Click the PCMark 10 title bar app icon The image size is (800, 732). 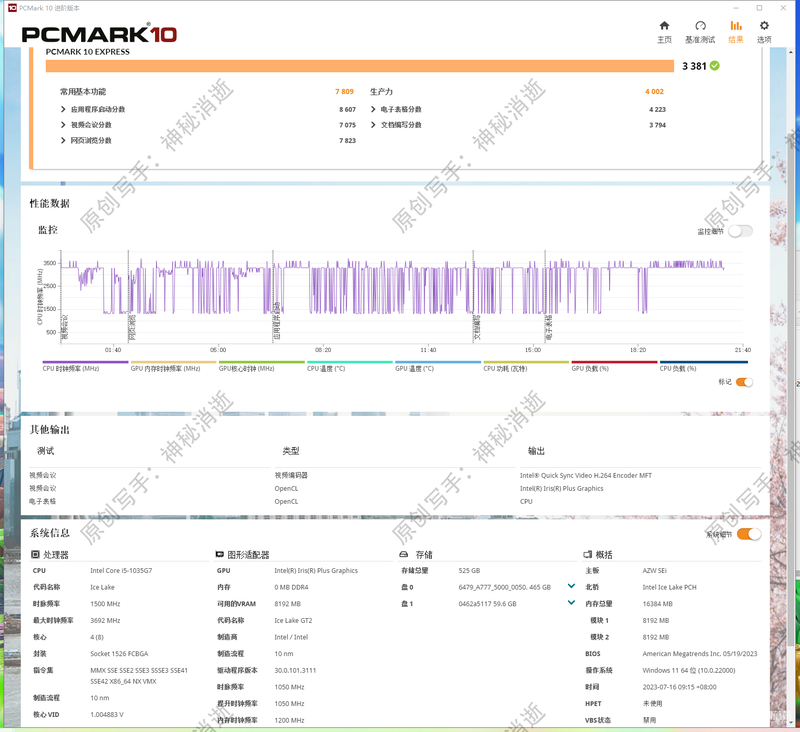[x=12, y=8]
